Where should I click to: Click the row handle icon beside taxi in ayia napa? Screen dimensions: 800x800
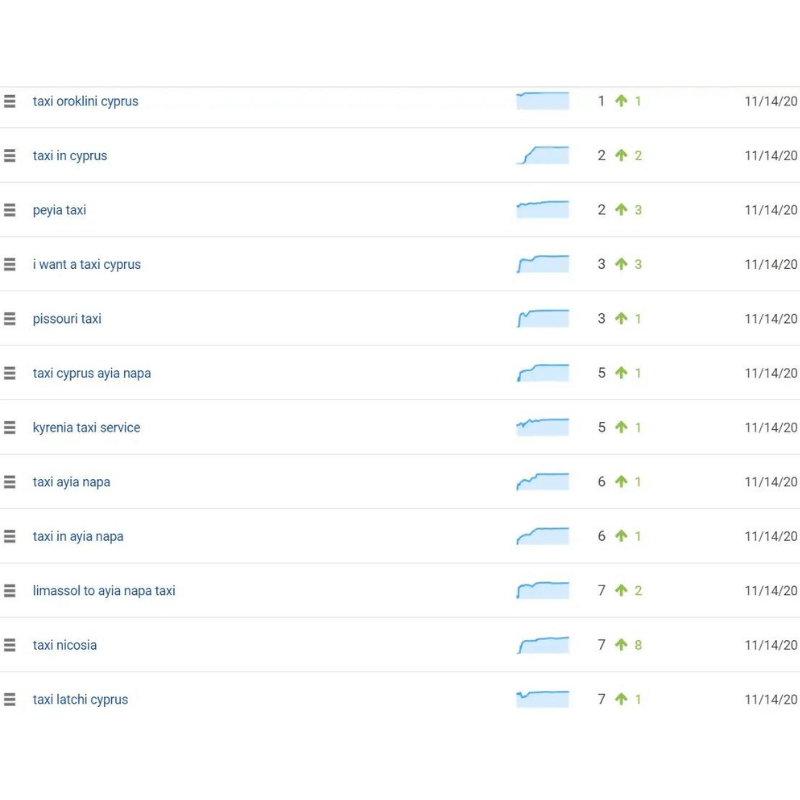(x=10, y=536)
